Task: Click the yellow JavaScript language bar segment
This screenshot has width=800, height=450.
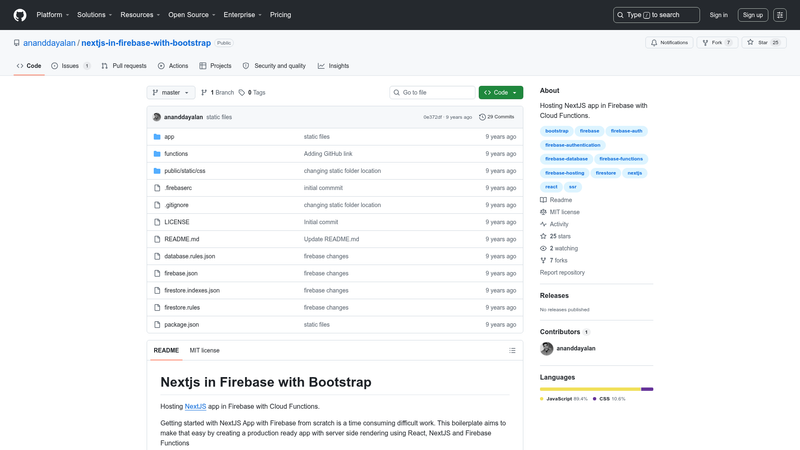Action: pyautogui.click(x=590, y=389)
